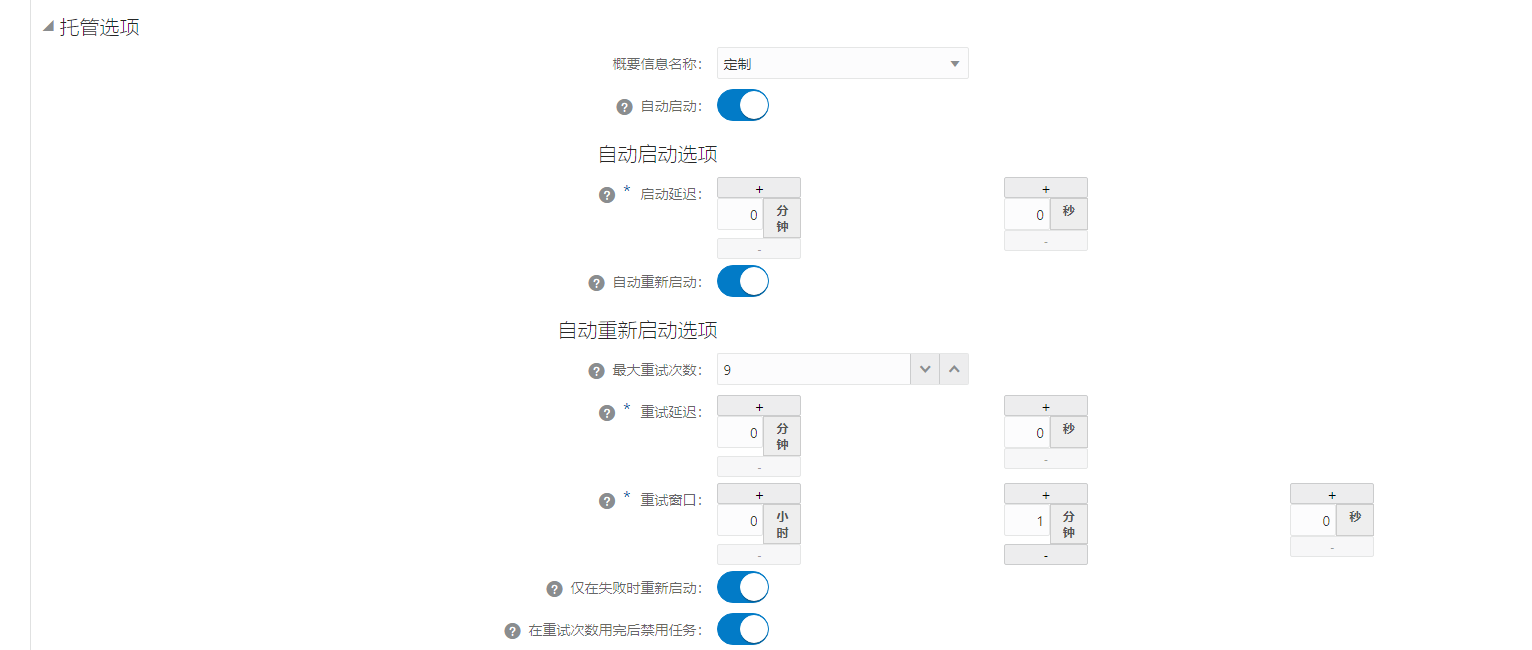1532x650 pixels.
Task: Click help icon next to 重试窗口
Action: click(x=606, y=501)
